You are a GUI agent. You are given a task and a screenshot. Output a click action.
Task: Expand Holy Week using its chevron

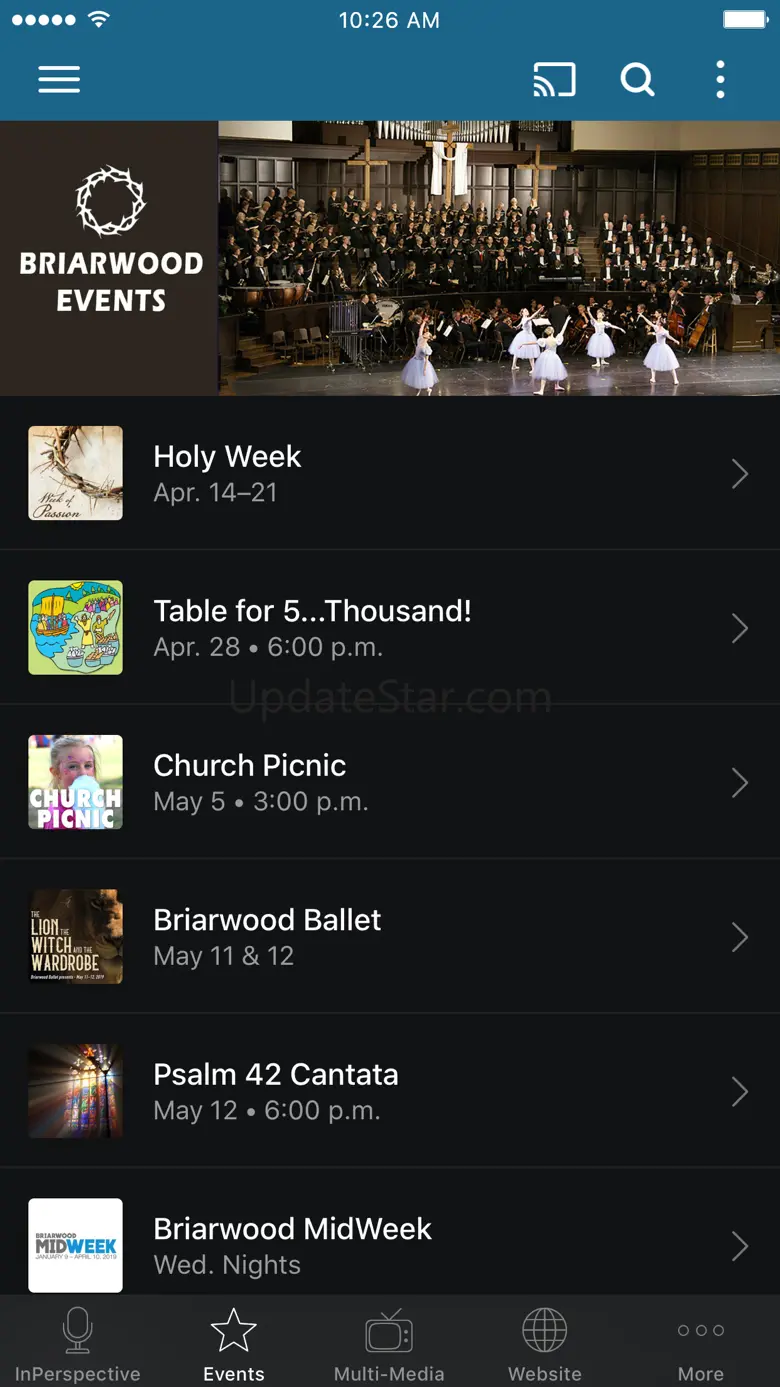(x=739, y=474)
